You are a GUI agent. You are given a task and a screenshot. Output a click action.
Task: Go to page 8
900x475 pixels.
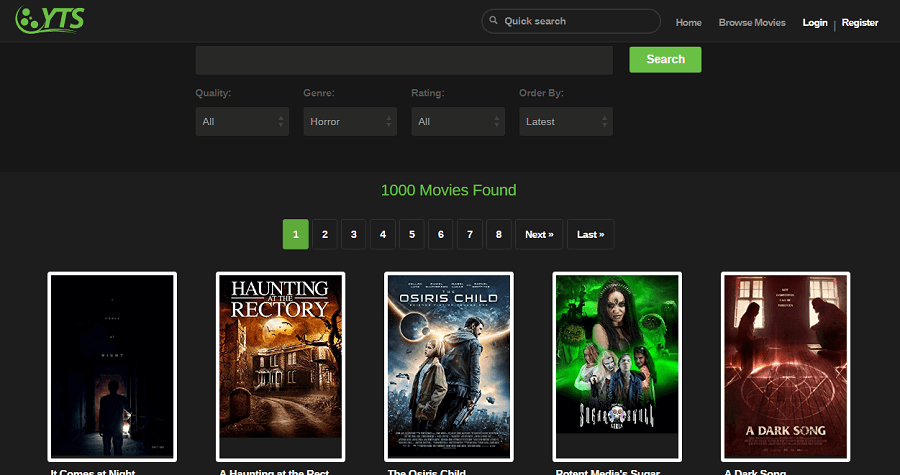point(499,234)
